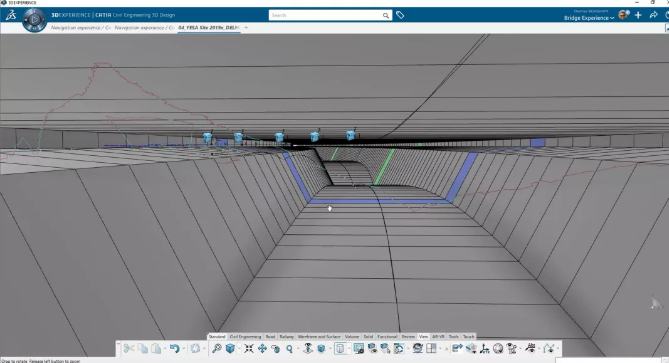
Task: Select the Rotate view tool
Action: pos(276,348)
